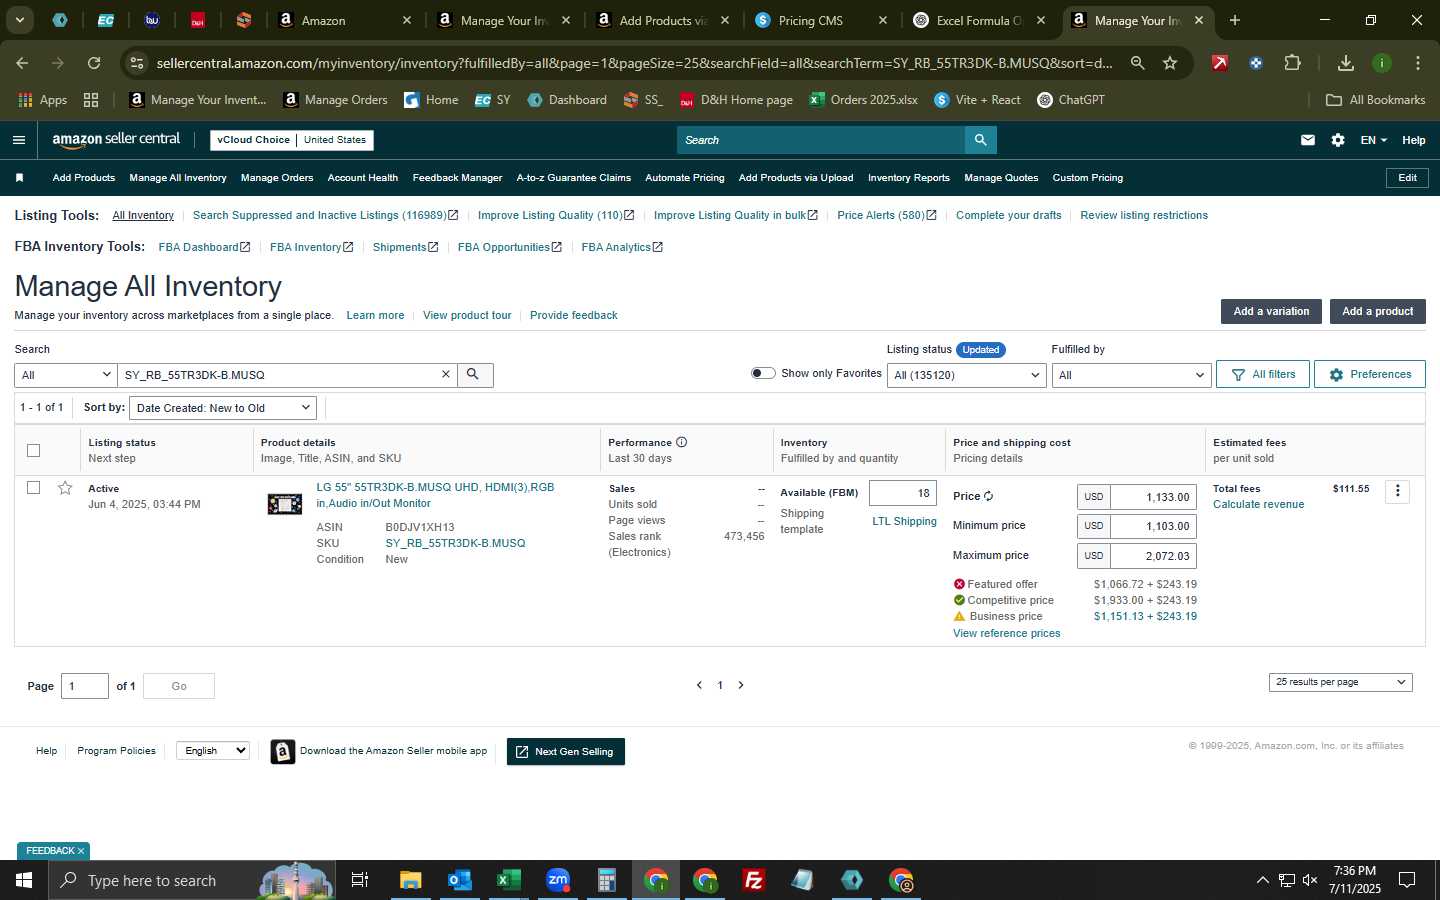1440x900 pixels.
Task: Click the Minimum price field showing 1,103.00
Action: click(x=1154, y=526)
